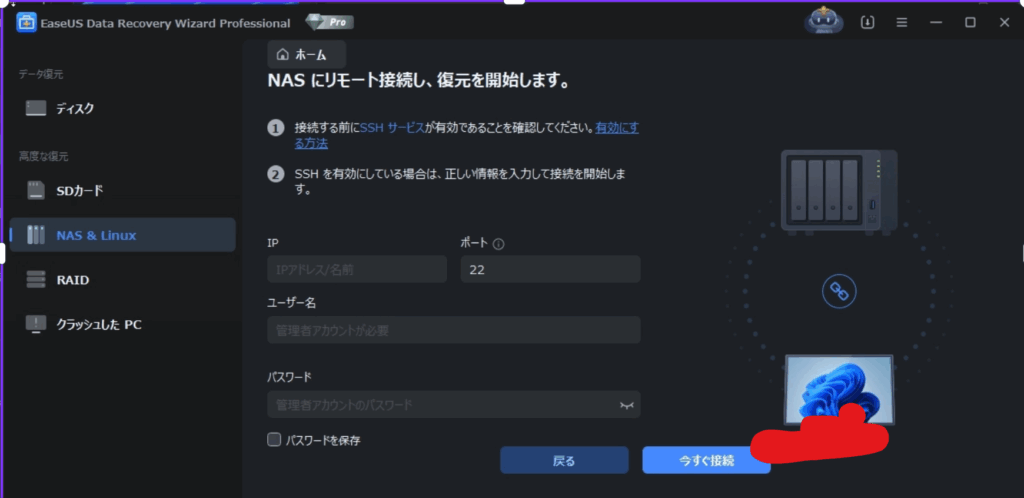Select NAS & Linux in the sidebar
This screenshot has height=498, width=1024.
(x=123, y=235)
